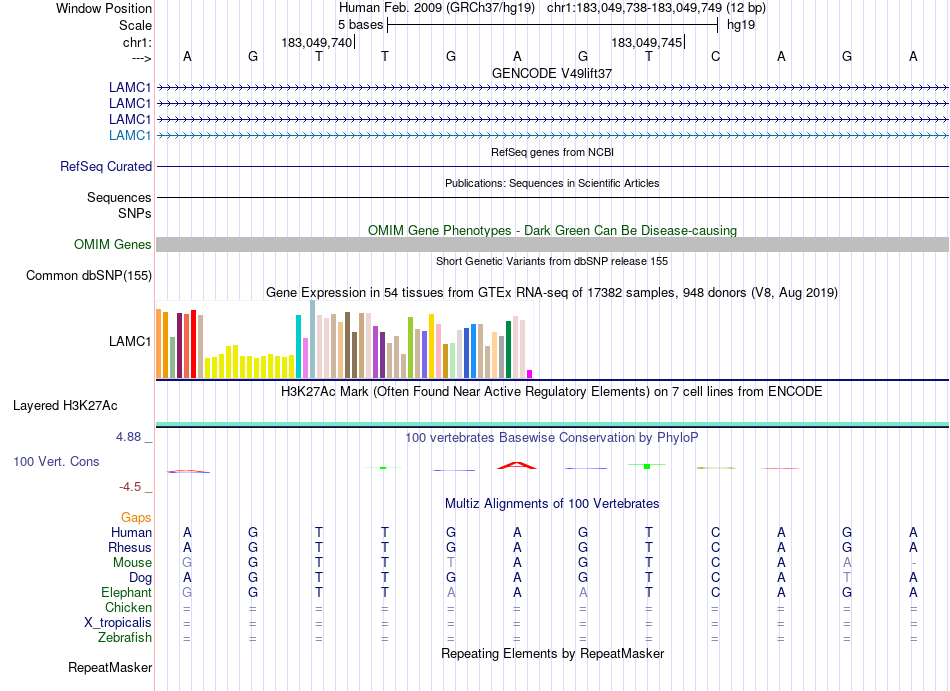The image size is (950, 691).
Task: Click the light-blue LAMC1 transcript label
Action: (x=130, y=135)
